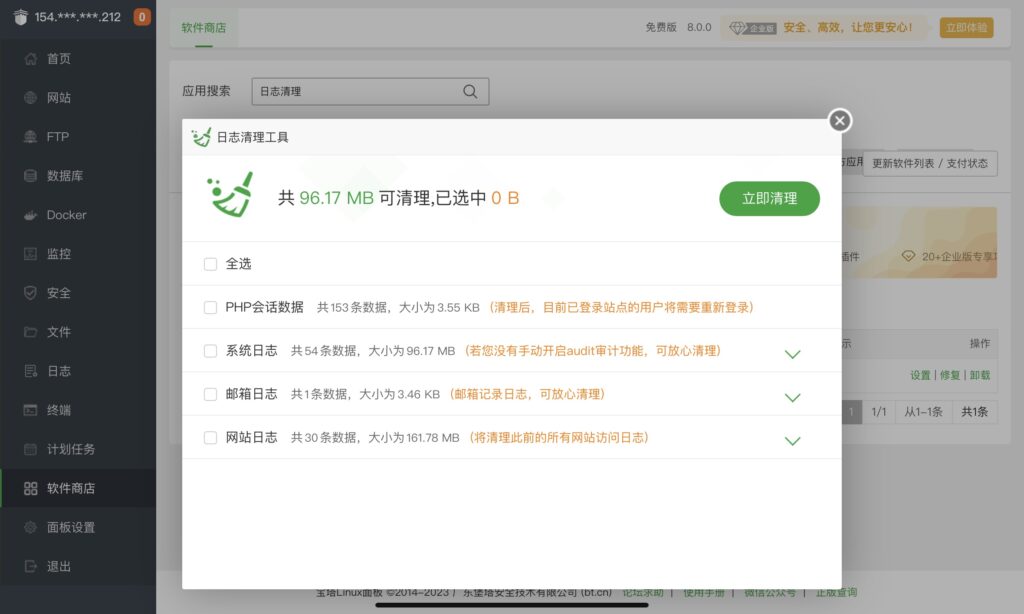Open the 首页 home sidebar icon
The width and height of the screenshot is (1024, 614).
(x=30, y=59)
